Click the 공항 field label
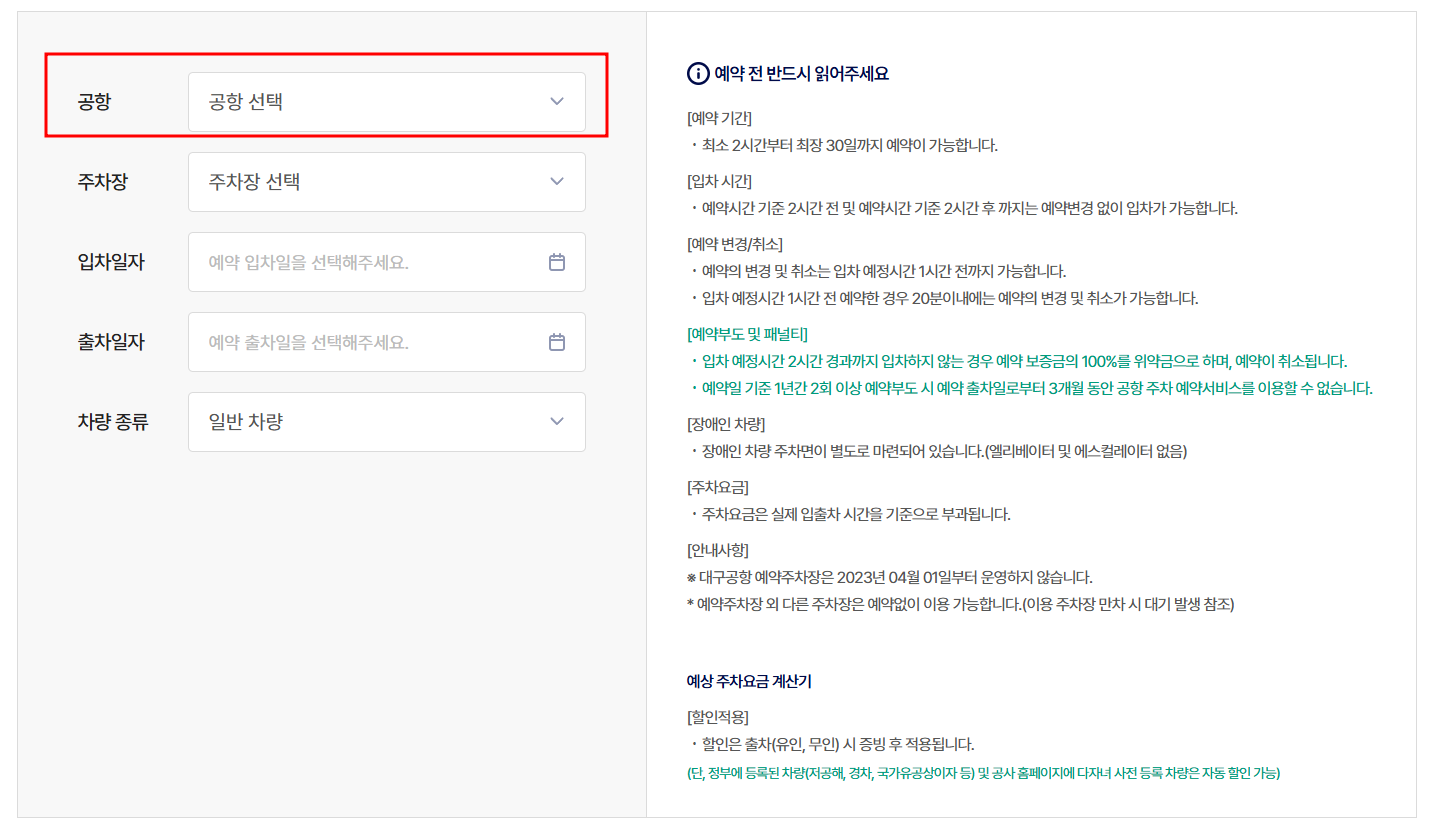Image resolution: width=1429 pixels, height=833 pixels. pyautogui.click(x=94, y=102)
